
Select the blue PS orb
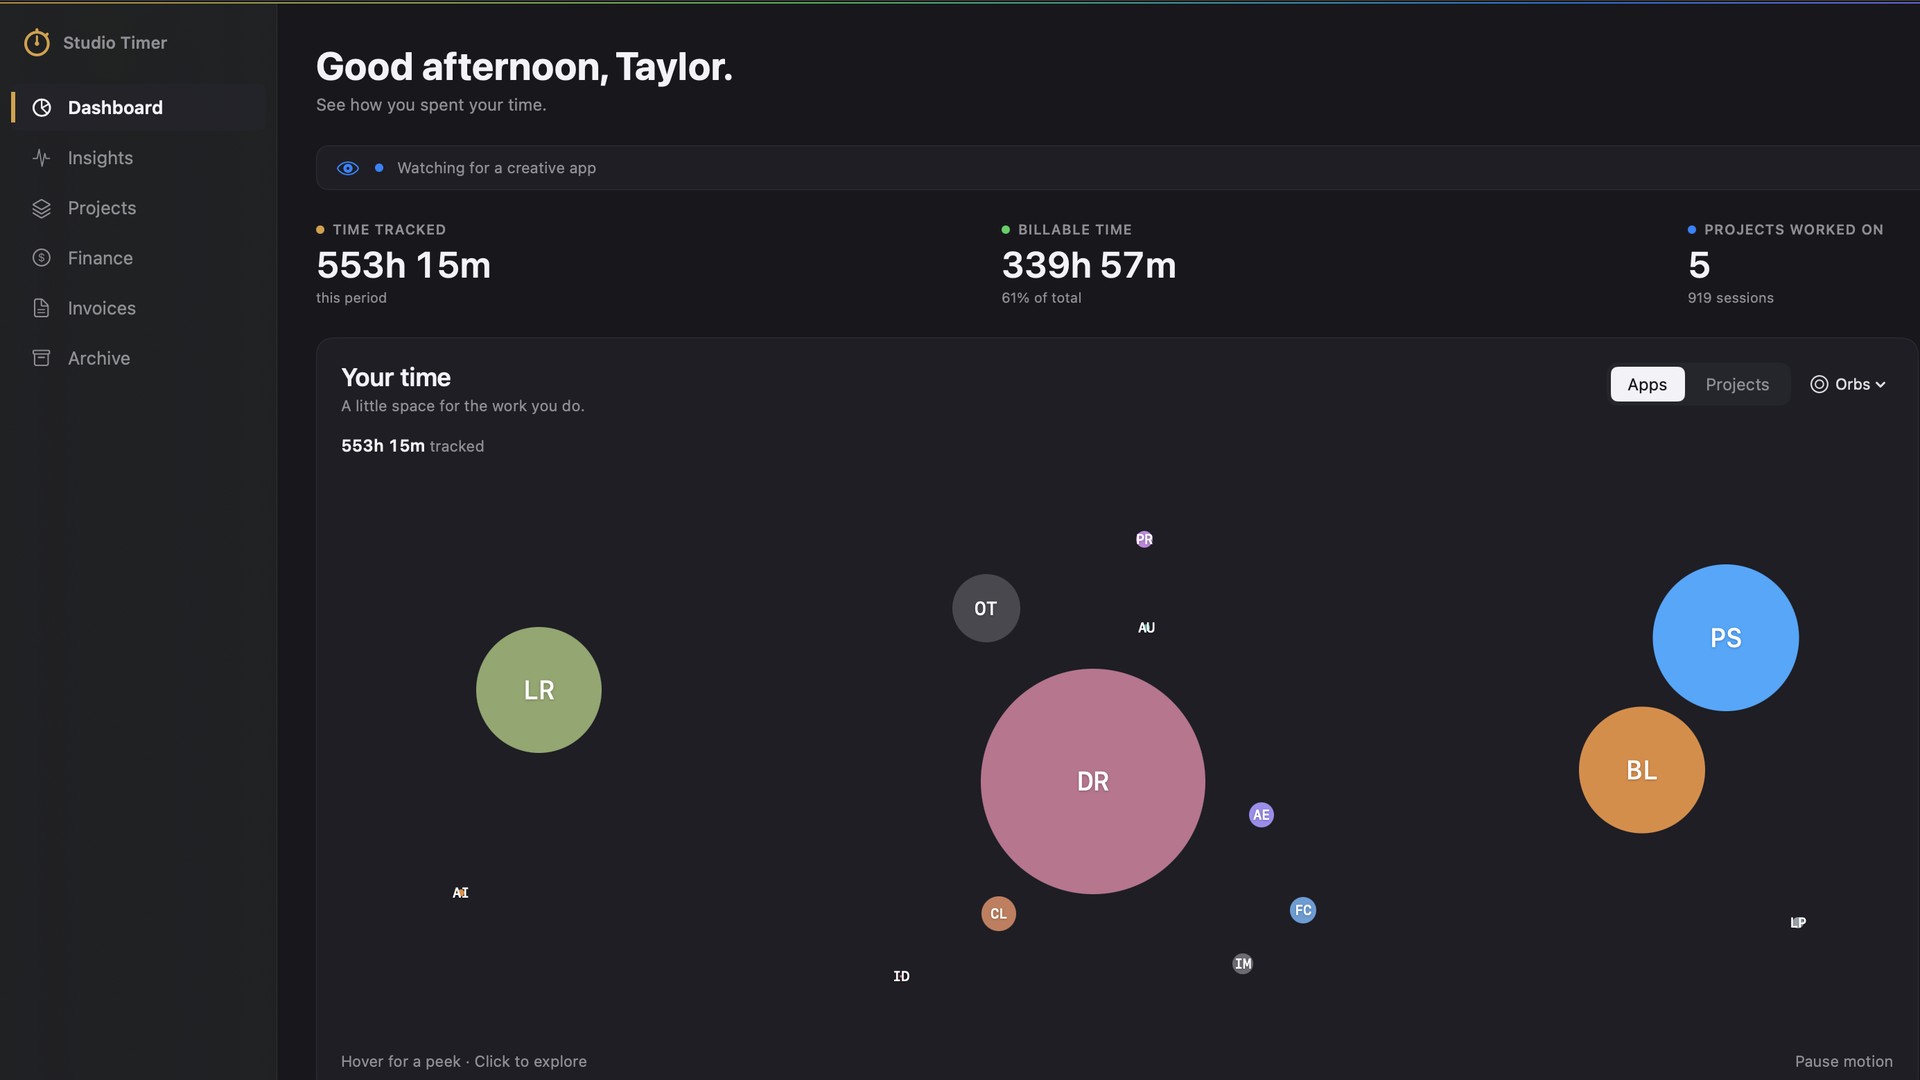(x=1725, y=638)
